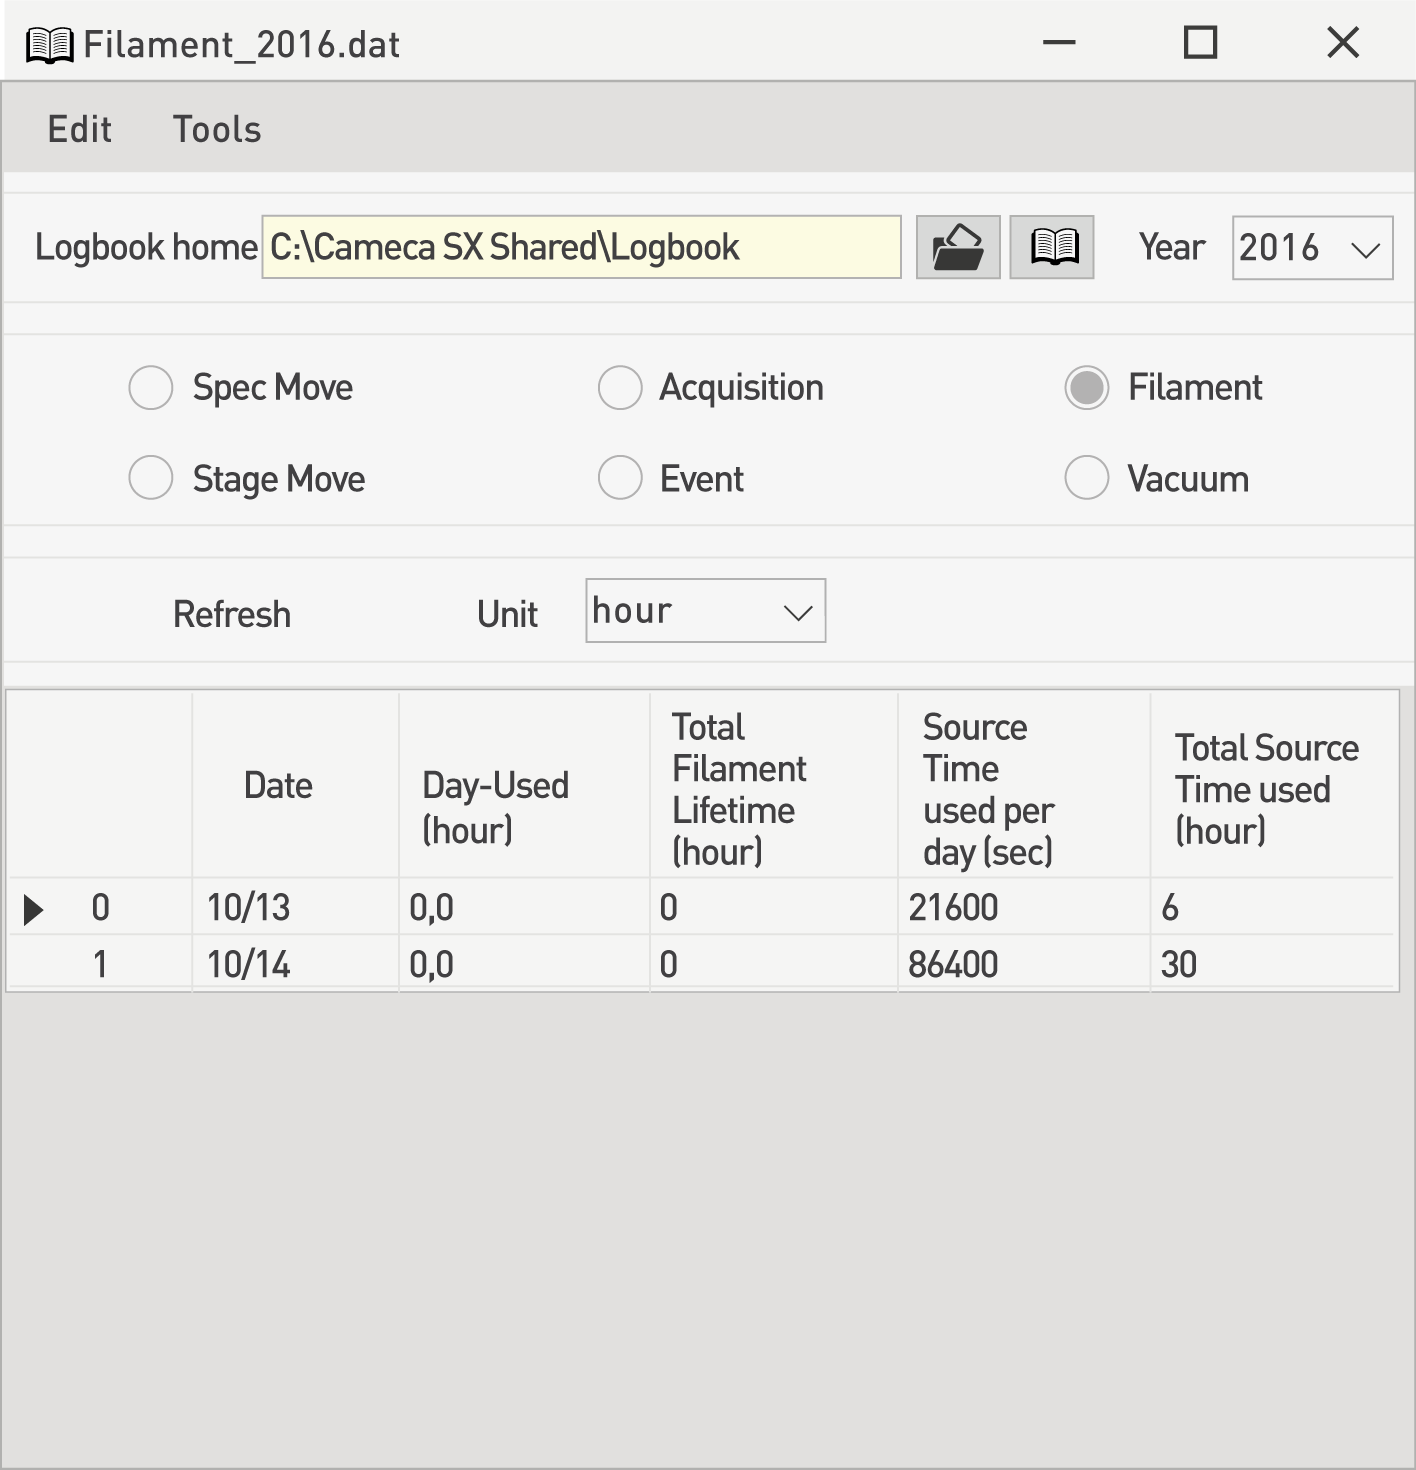Click the Refresh button
This screenshot has height=1470, width=1416.
click(x=231, y=614)
